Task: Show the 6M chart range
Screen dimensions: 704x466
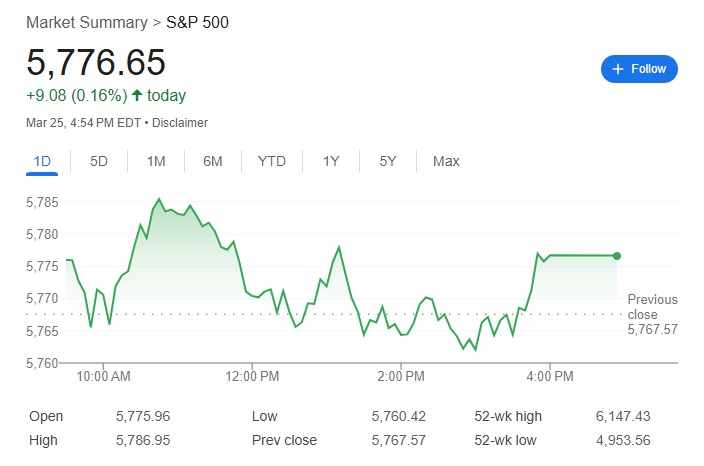Action: tap(213, 161)
